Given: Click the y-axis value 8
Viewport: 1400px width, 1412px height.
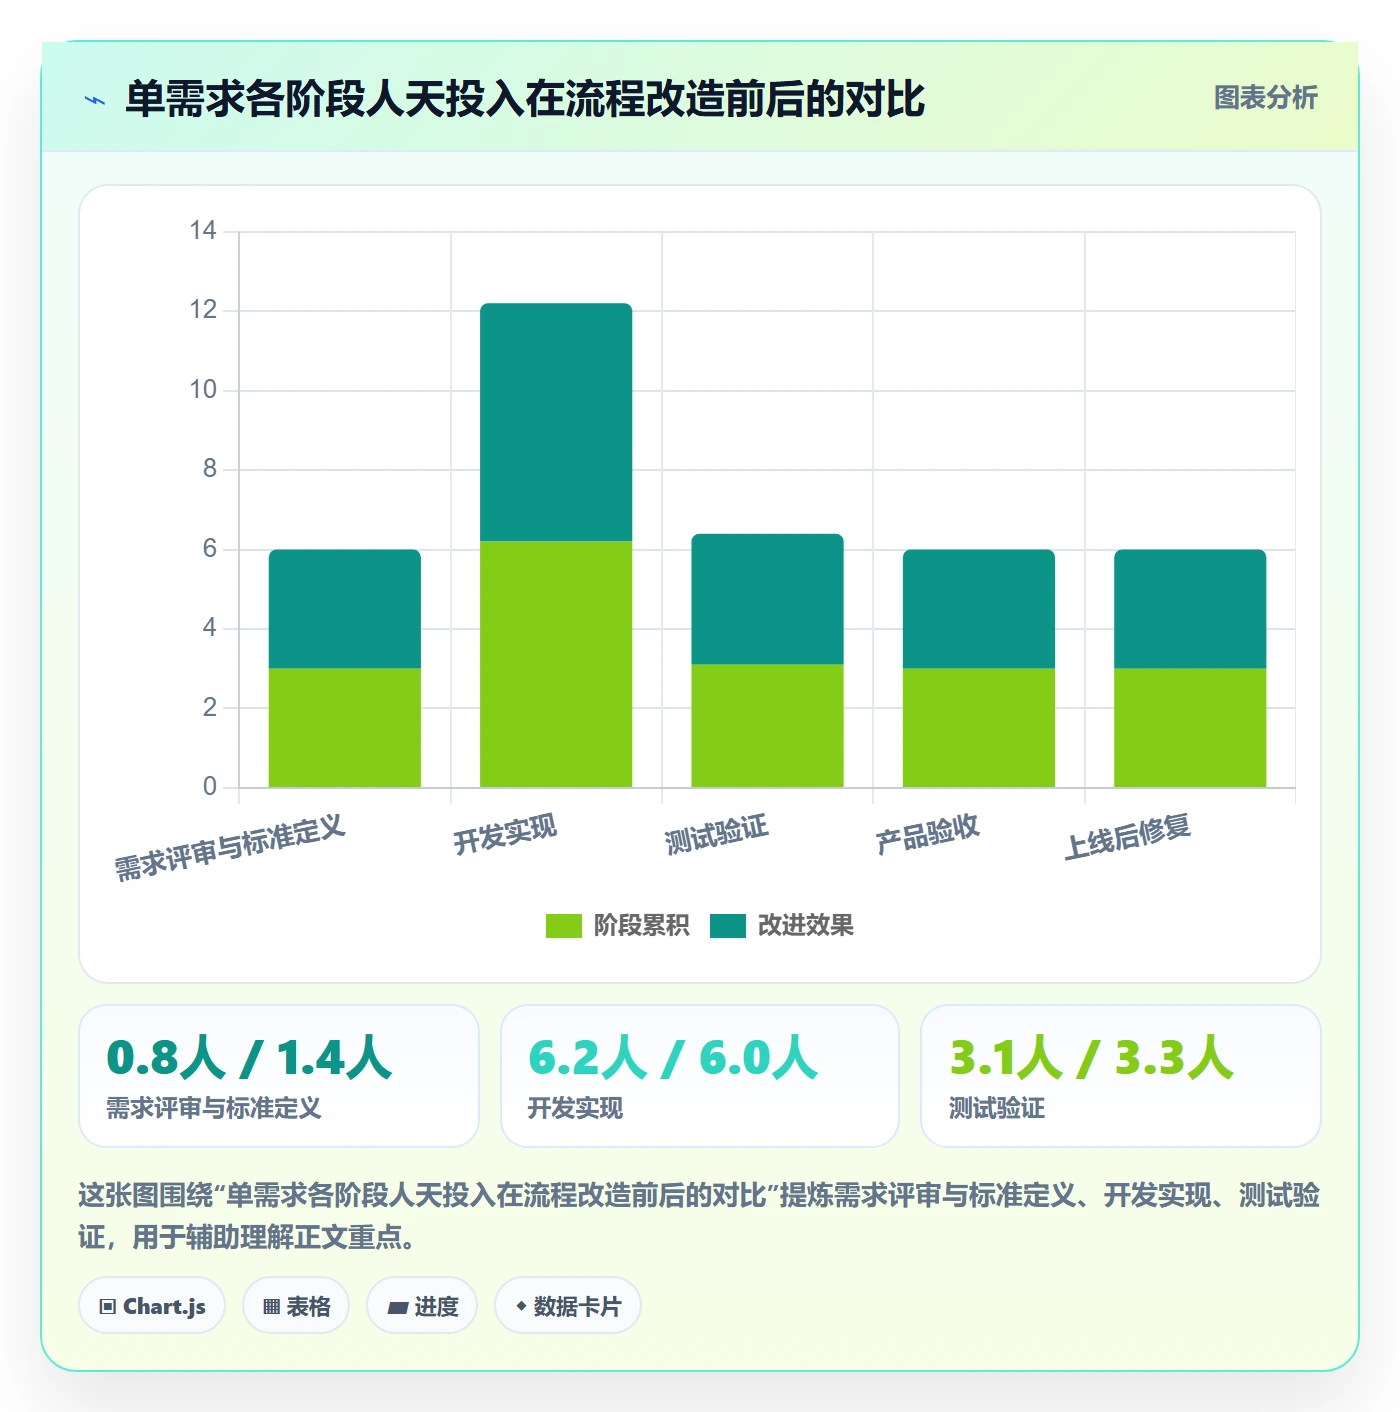Looking at the screenshot, I should (210, 469).
